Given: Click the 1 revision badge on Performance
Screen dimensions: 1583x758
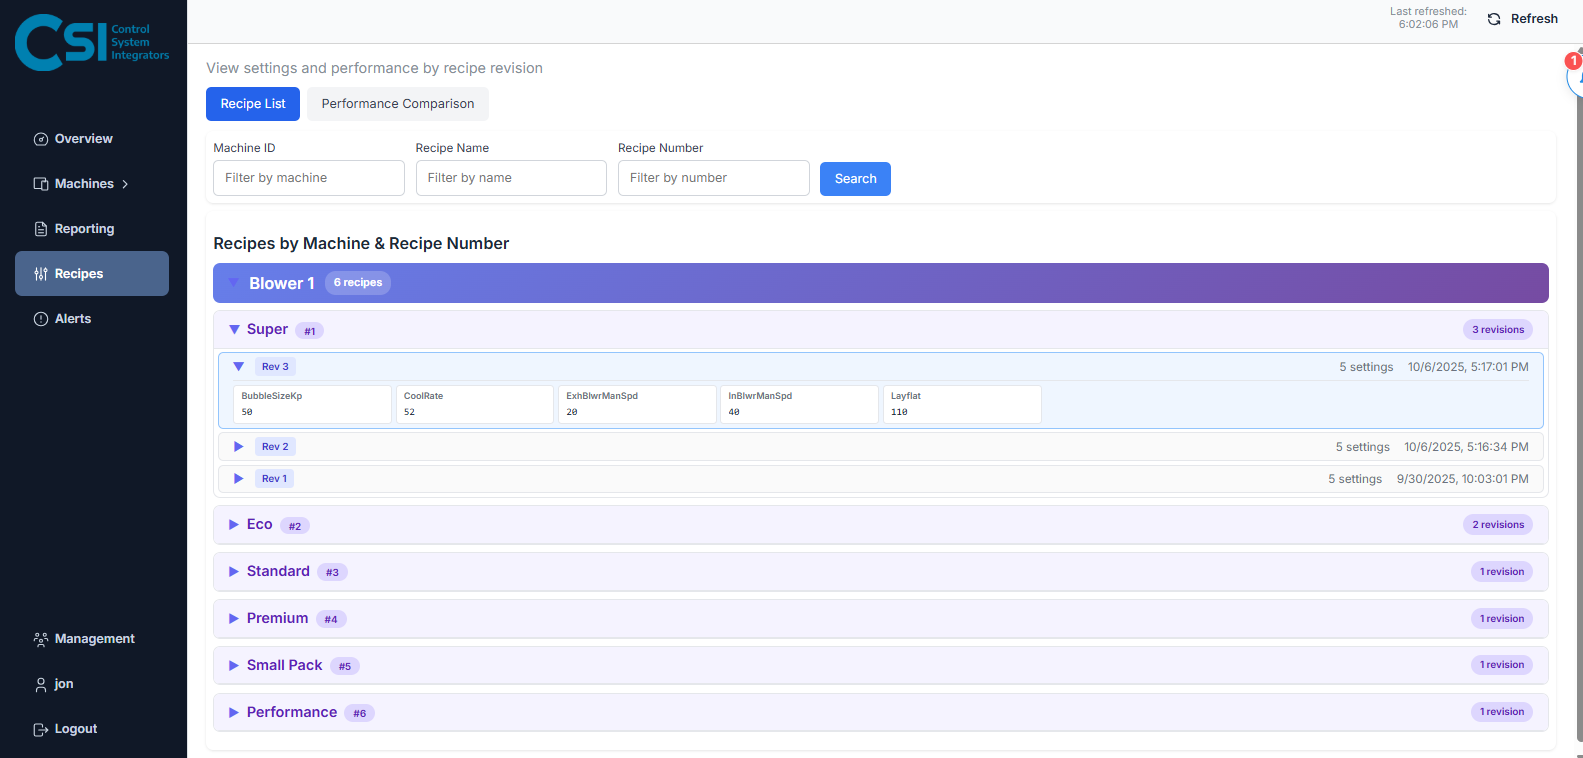Looking at the screenshot, I should point(1502,712).
